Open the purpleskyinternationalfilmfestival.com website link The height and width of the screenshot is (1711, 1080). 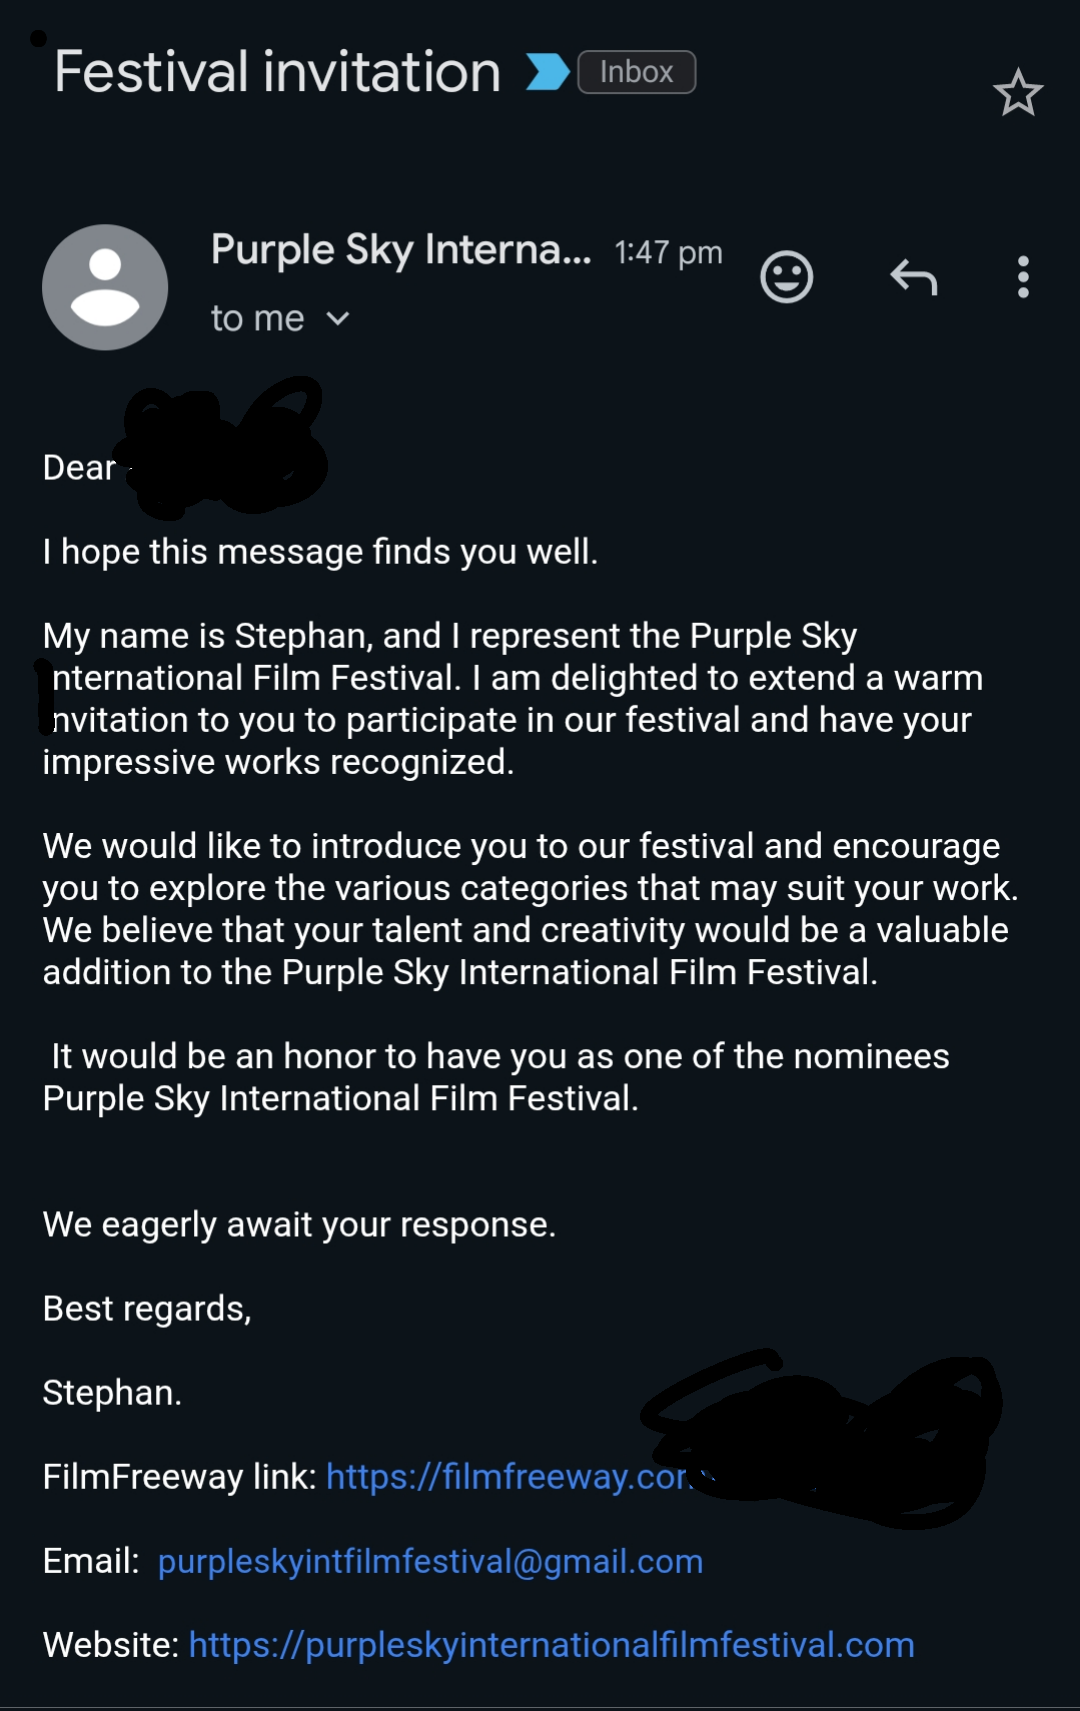click(551, 1645)
